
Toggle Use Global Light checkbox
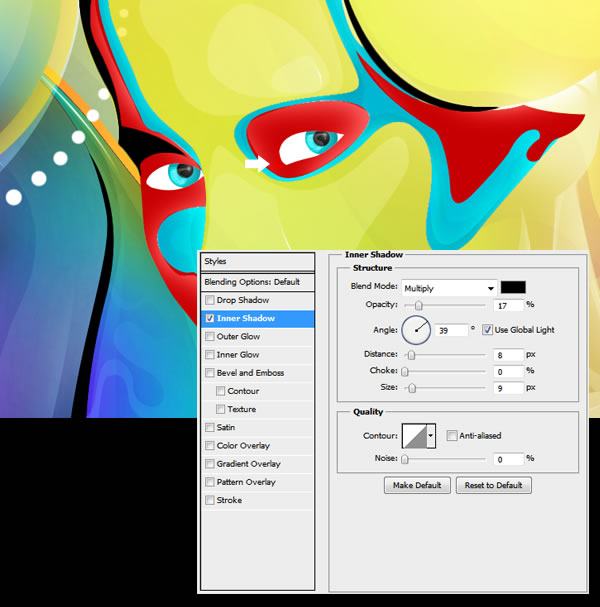(487, 330)
